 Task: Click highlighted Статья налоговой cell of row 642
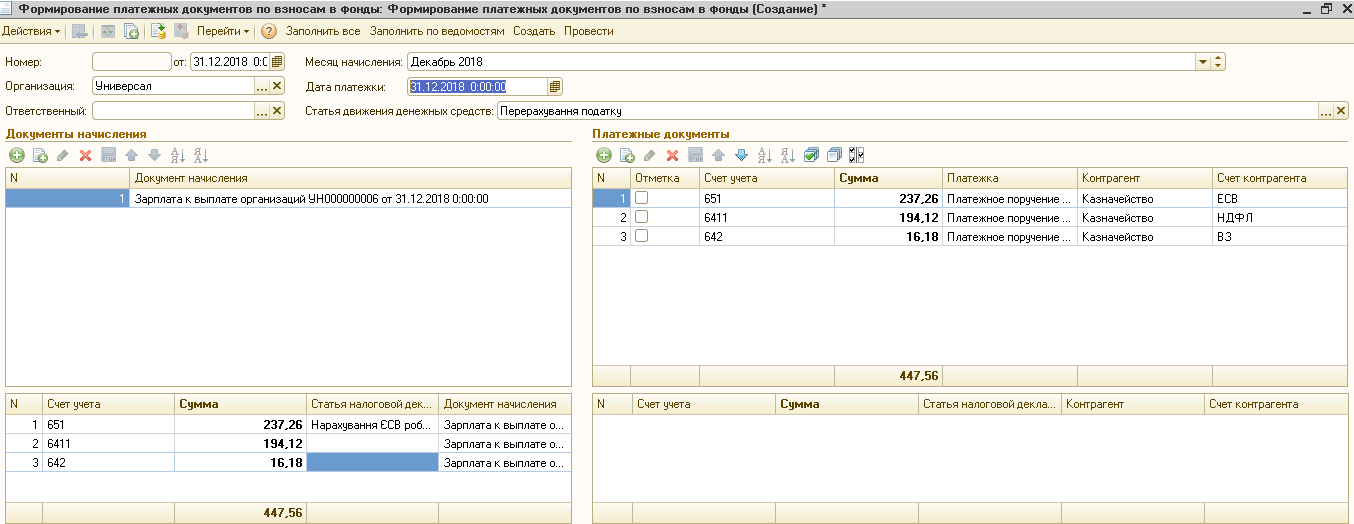pyautogui.click(x=372, y=462)
